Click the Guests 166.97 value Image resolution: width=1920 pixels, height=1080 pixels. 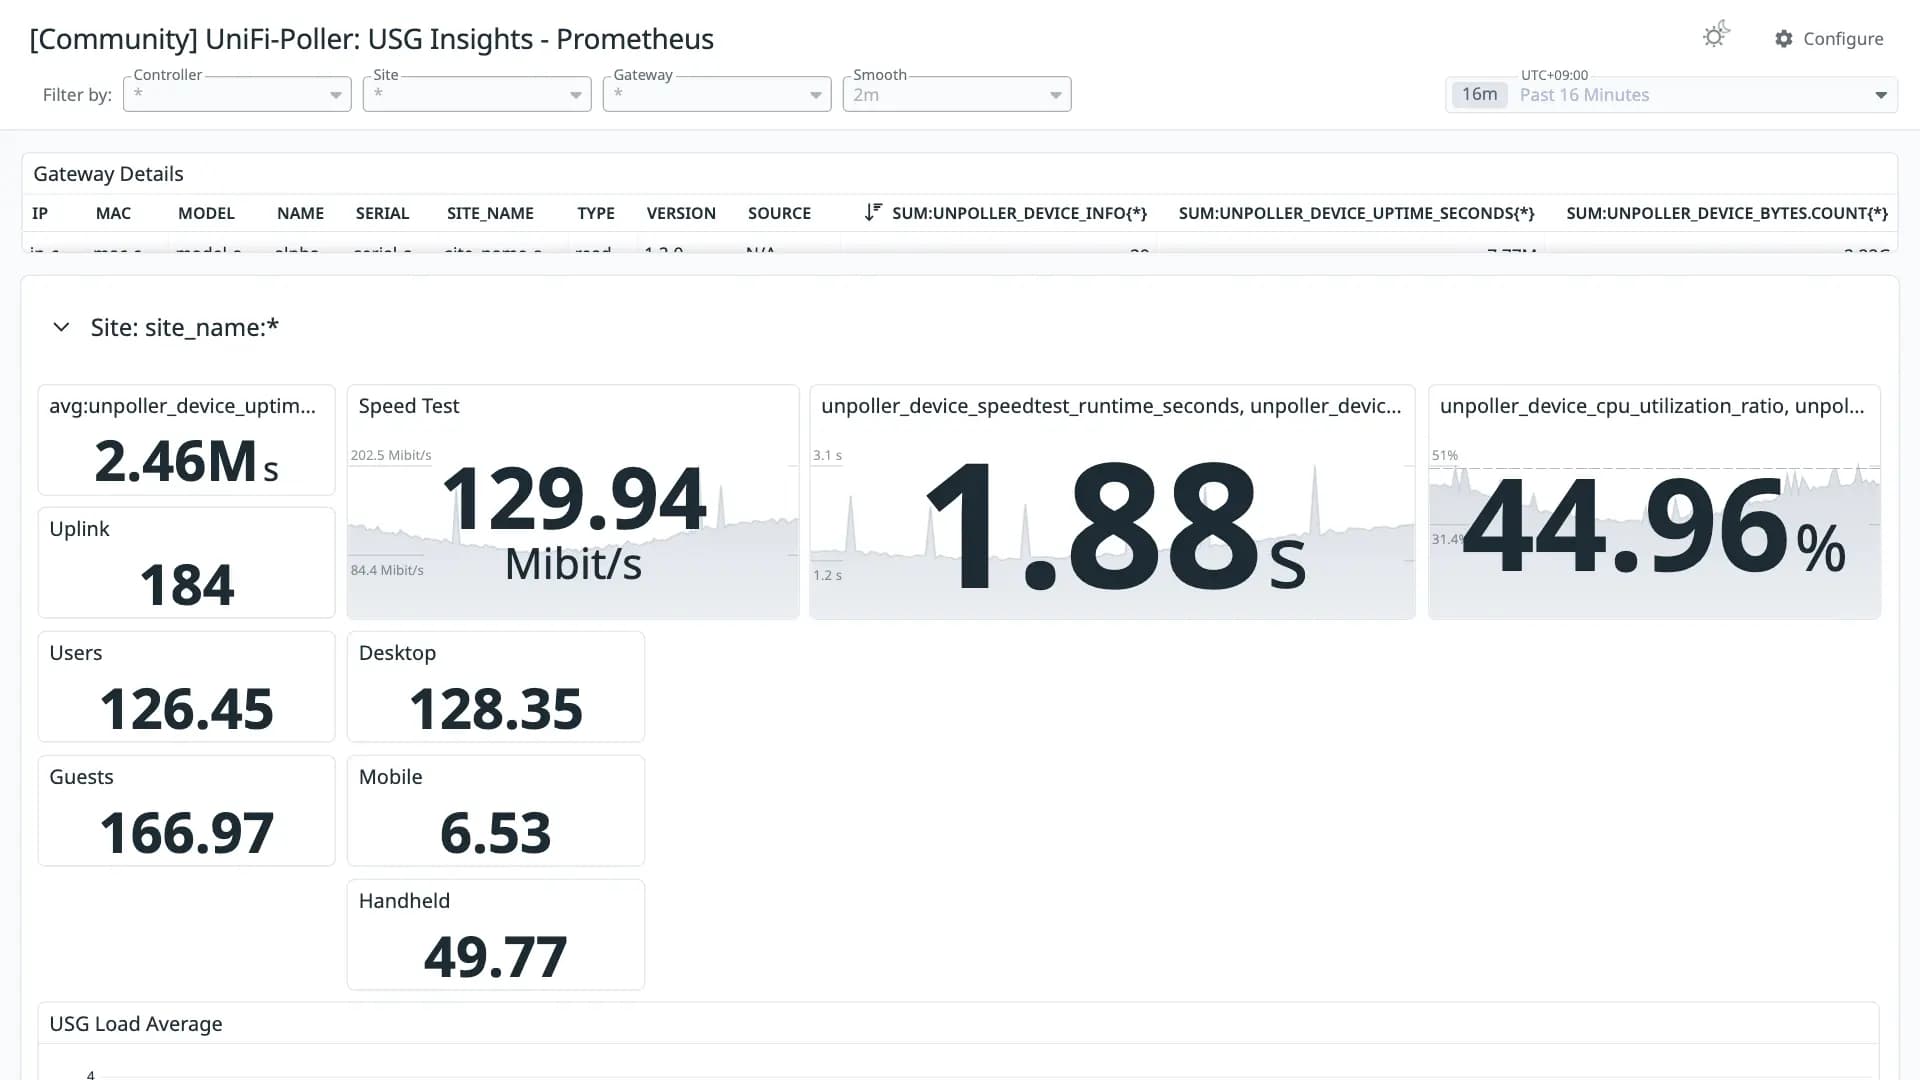(186, 833)
